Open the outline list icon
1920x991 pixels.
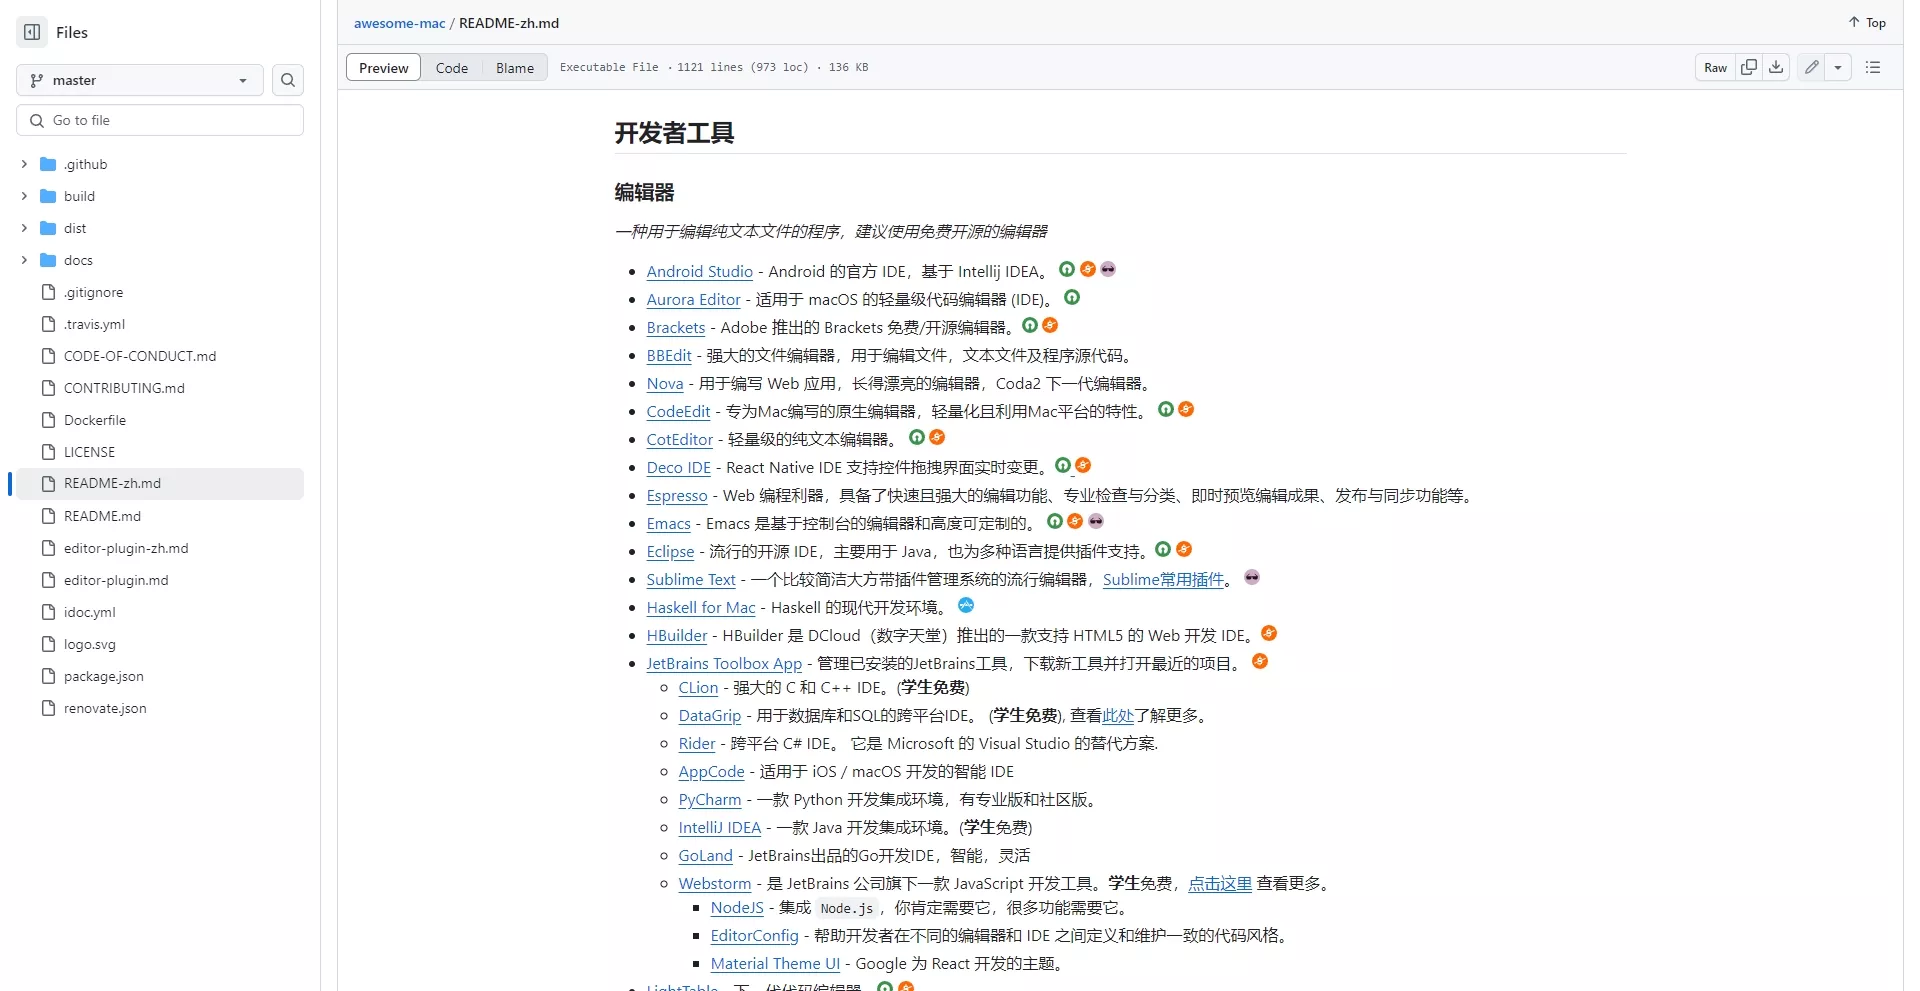1873,67
